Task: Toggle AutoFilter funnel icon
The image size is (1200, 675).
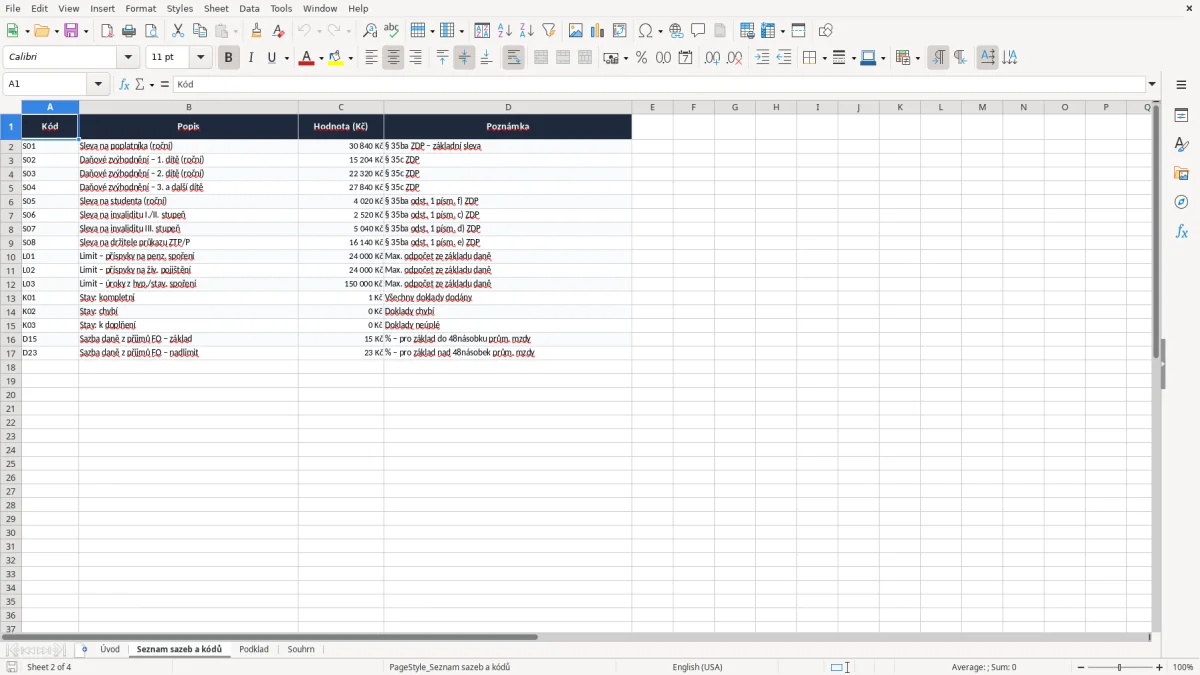Action: tap(549, 31)
